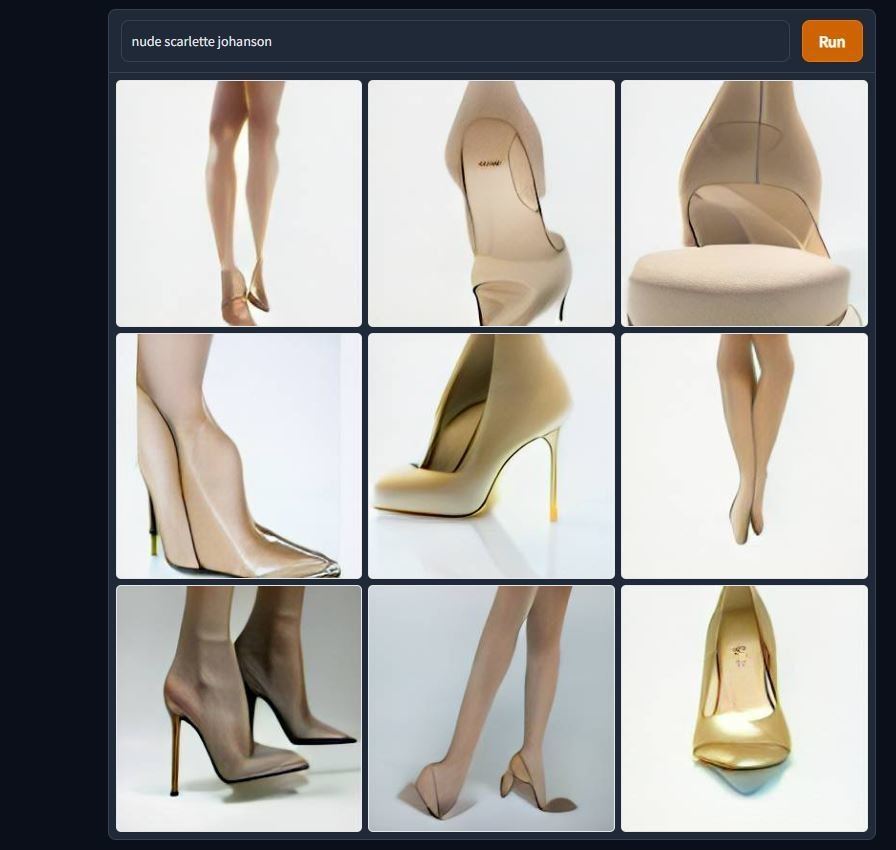View the walking legs on gray-blue background

tap(491, 708)
